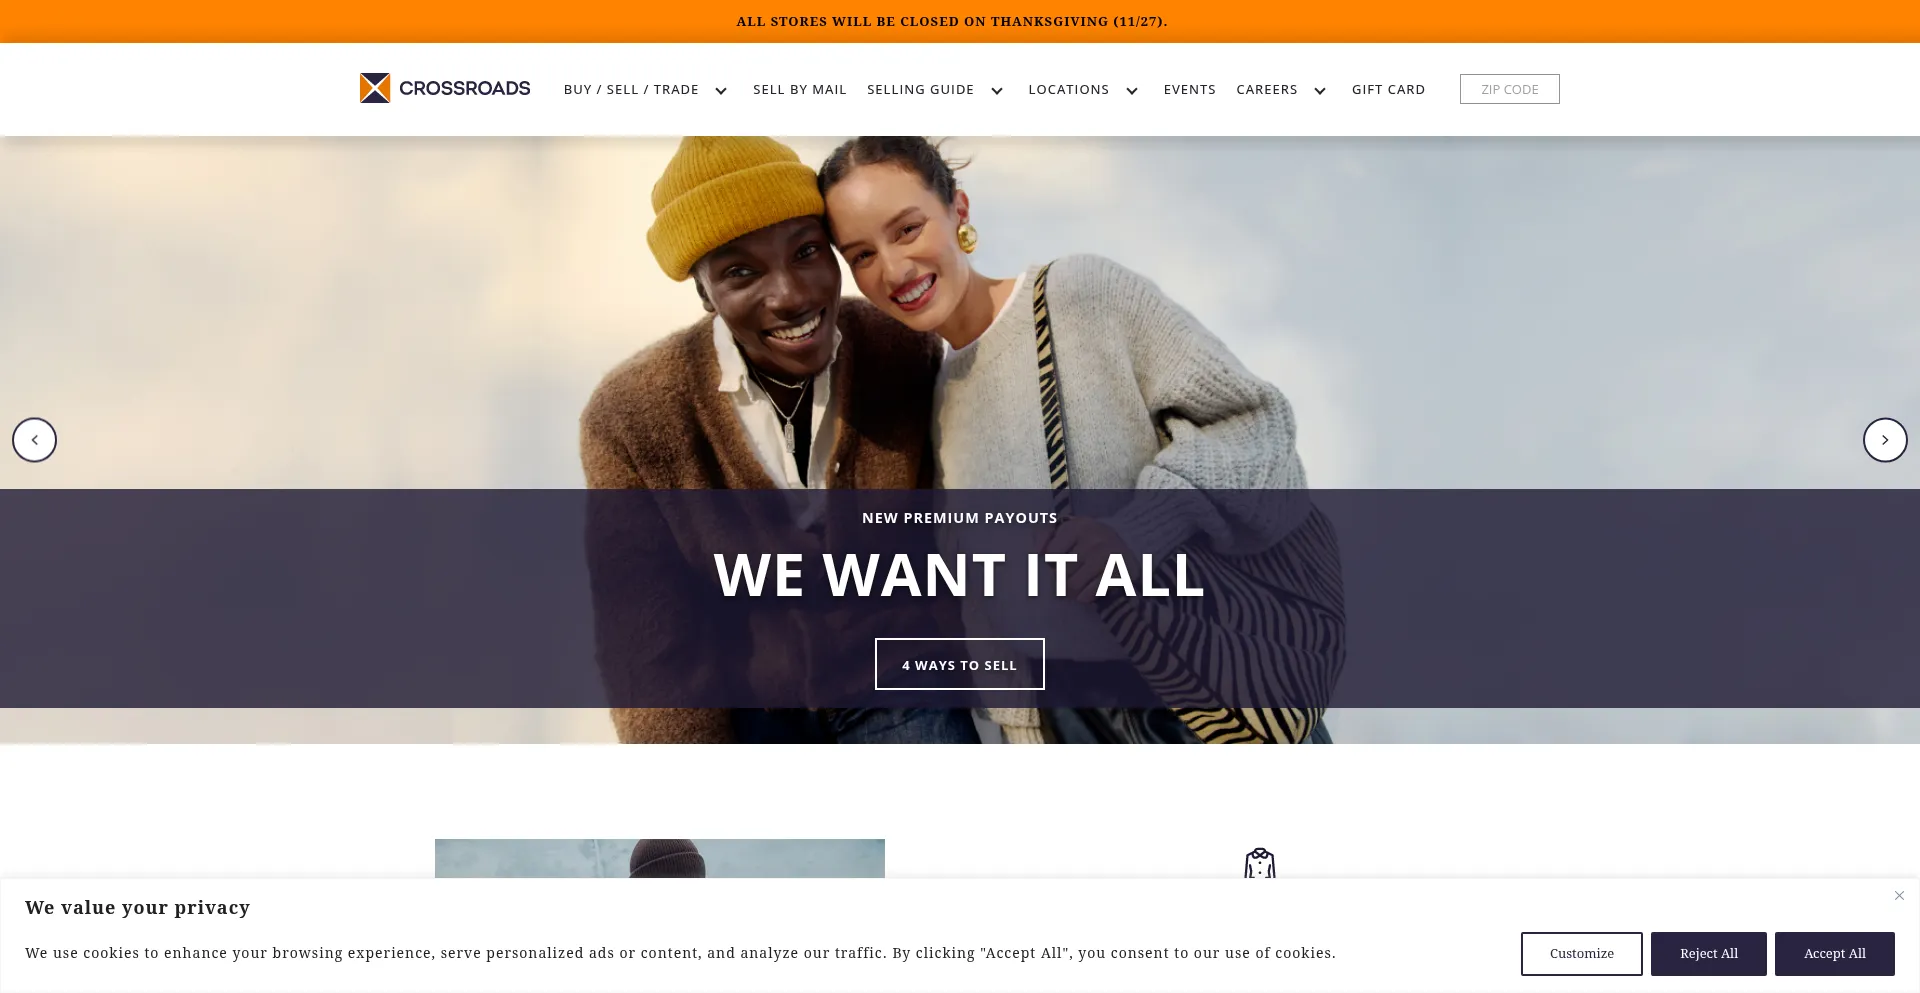The image size is (1920, 993).
Task: Open Sell By Mail page
Action: click(800, 89)
